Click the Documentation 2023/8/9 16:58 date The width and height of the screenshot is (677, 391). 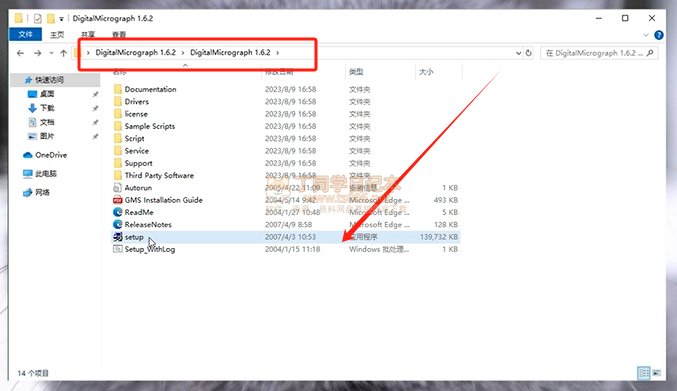[x=290, y=89]
